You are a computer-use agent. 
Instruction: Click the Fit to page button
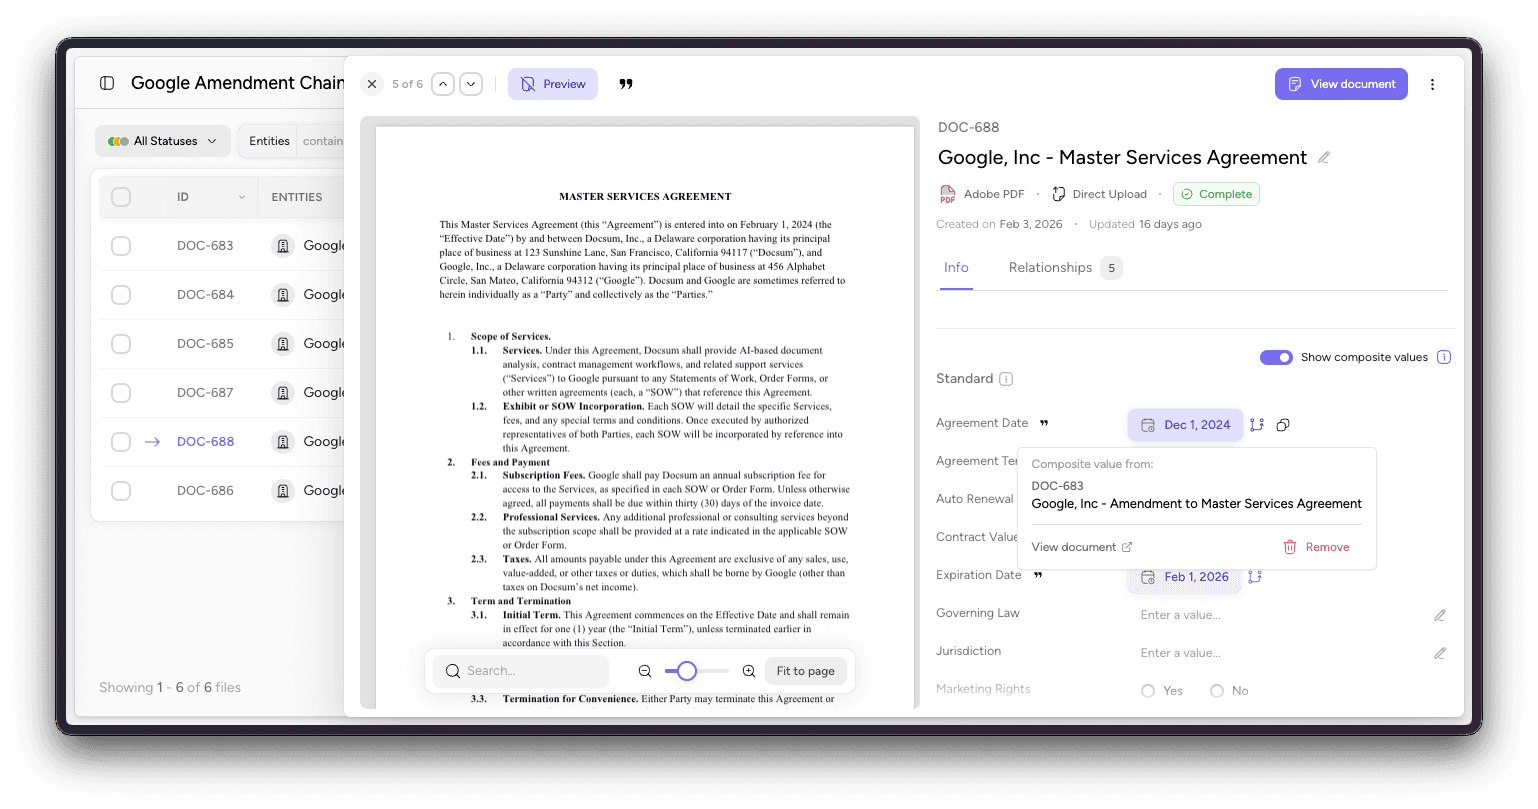tap(806, 671)
